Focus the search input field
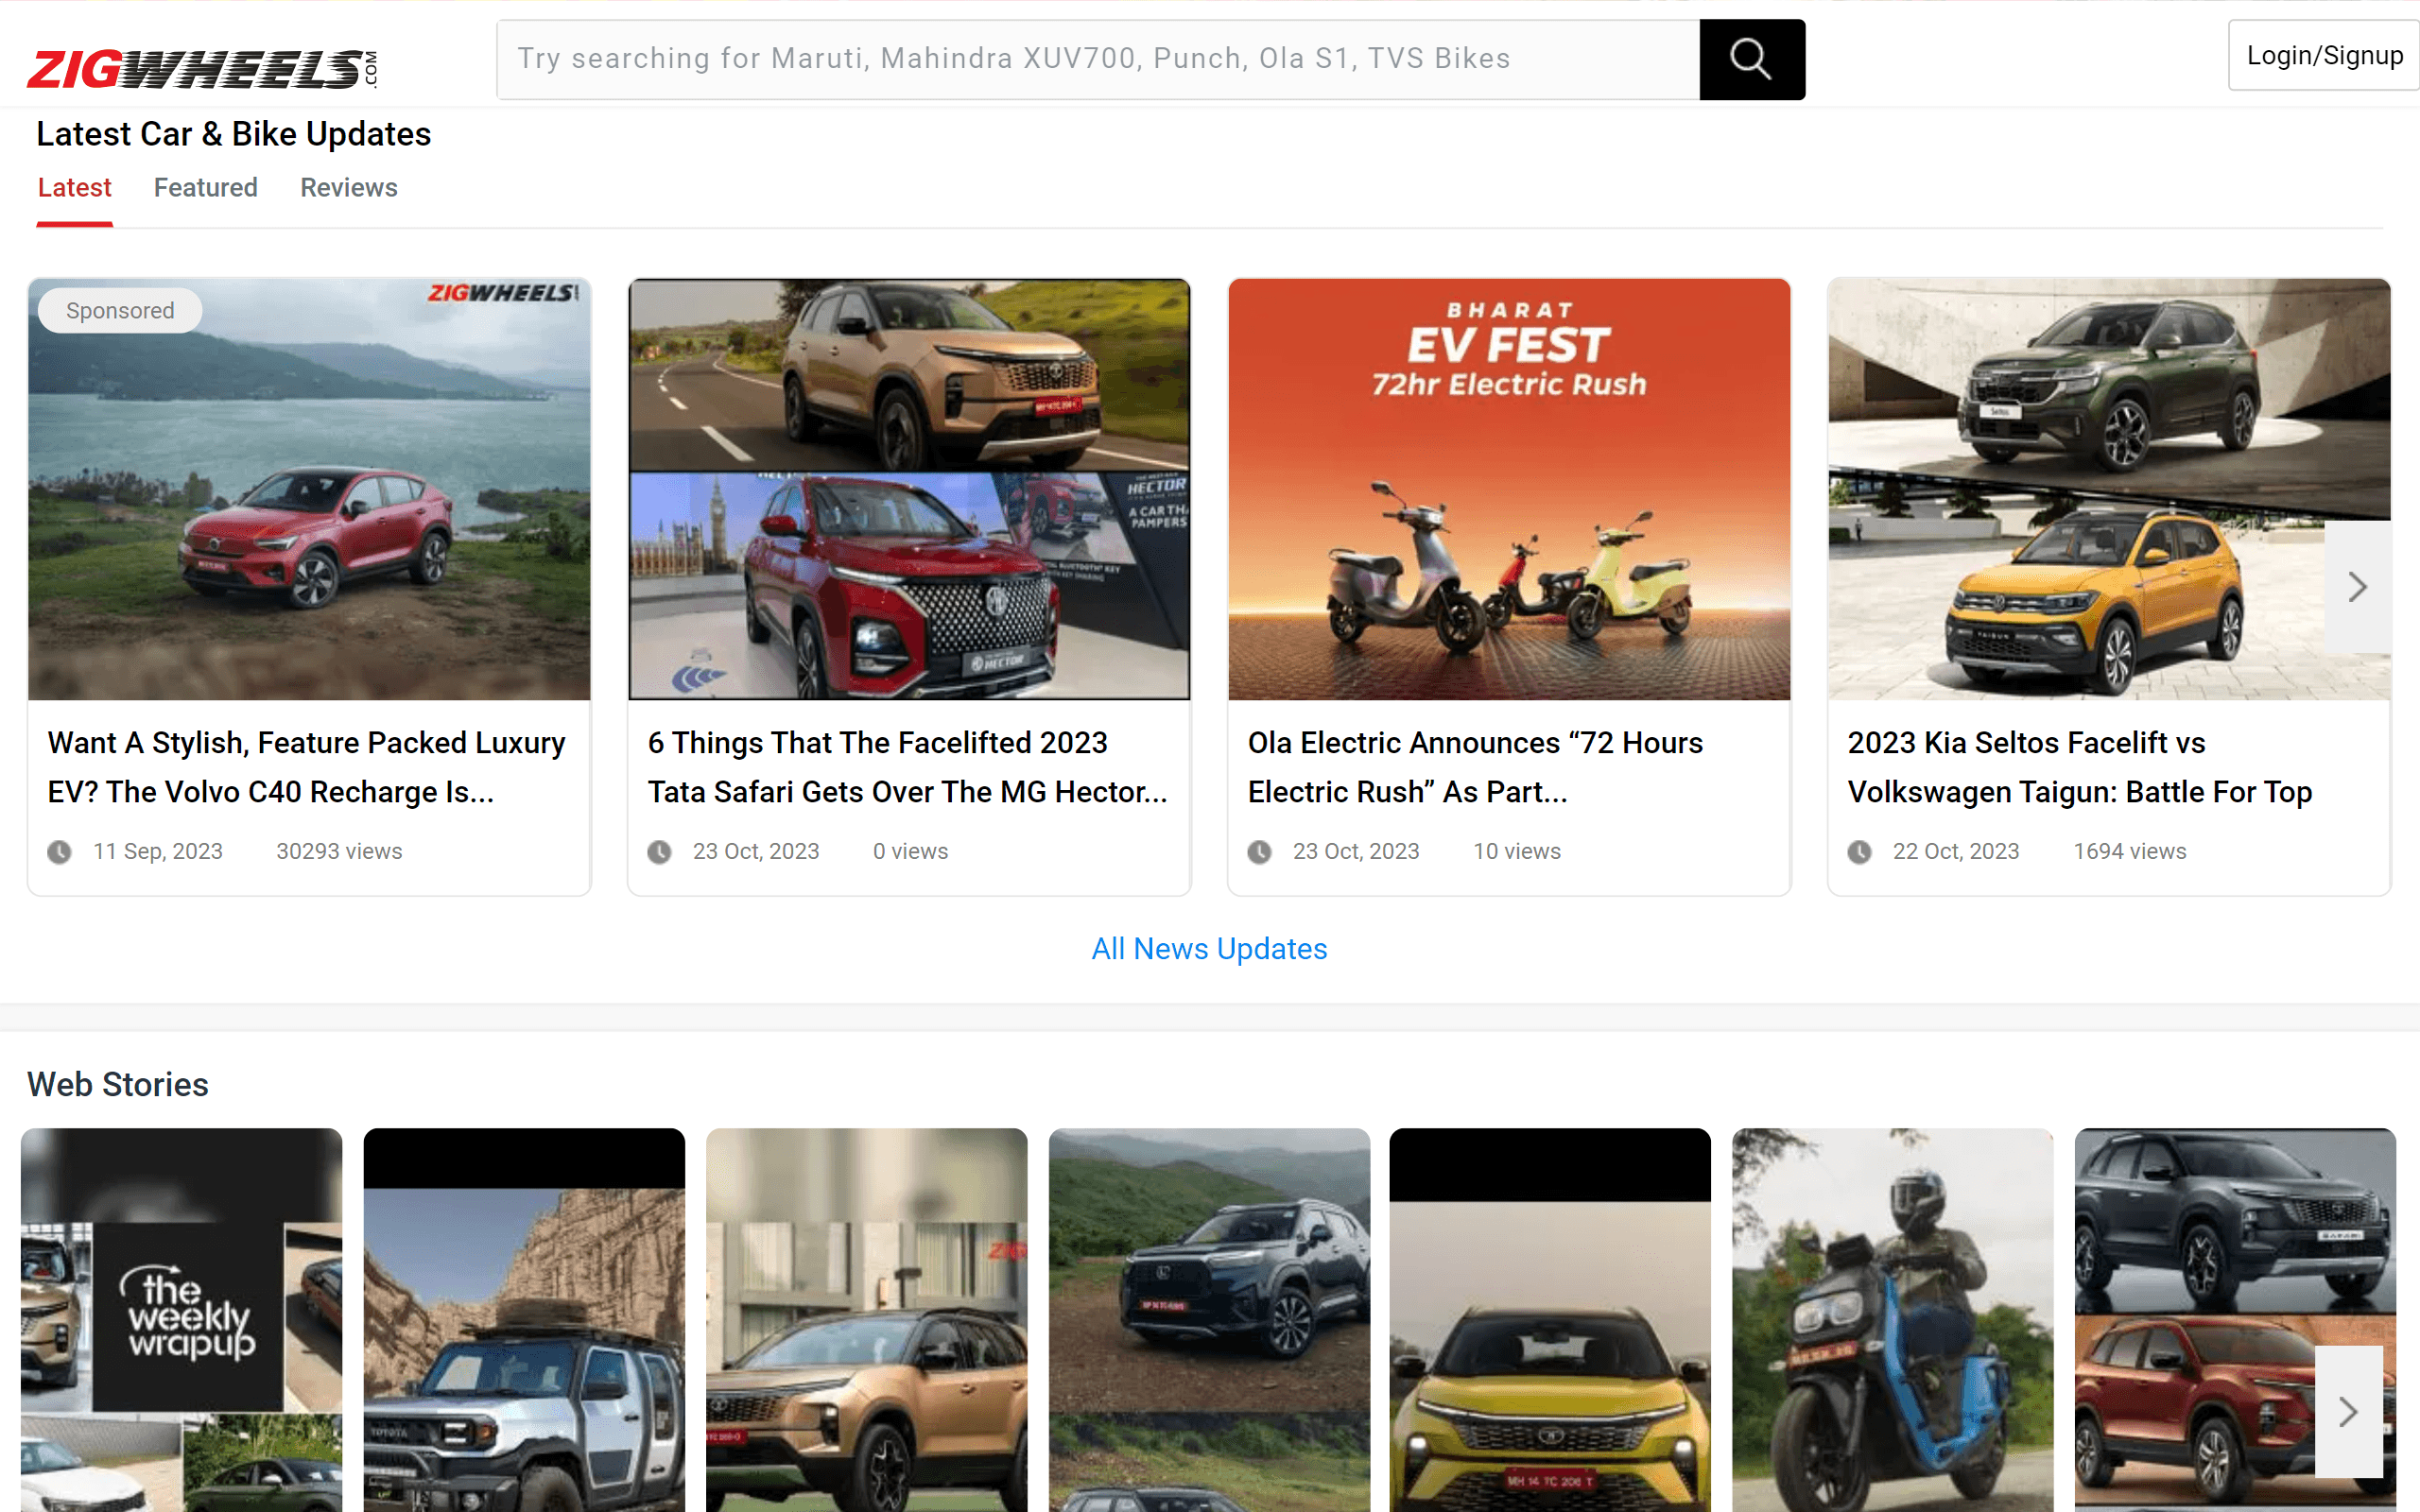 tap(1098, 59)
